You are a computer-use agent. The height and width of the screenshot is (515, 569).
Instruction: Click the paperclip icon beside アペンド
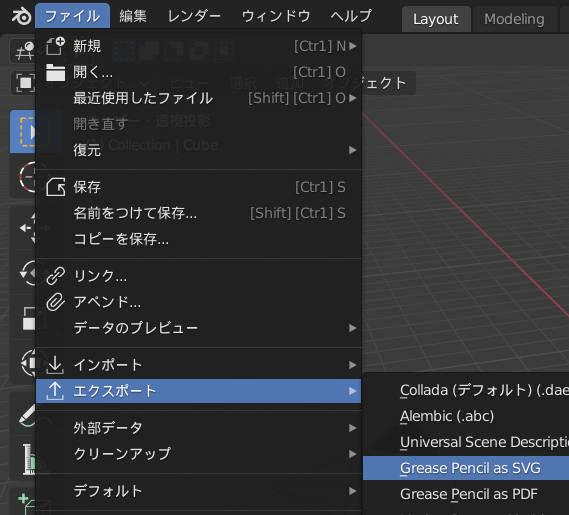click(56, 302)
